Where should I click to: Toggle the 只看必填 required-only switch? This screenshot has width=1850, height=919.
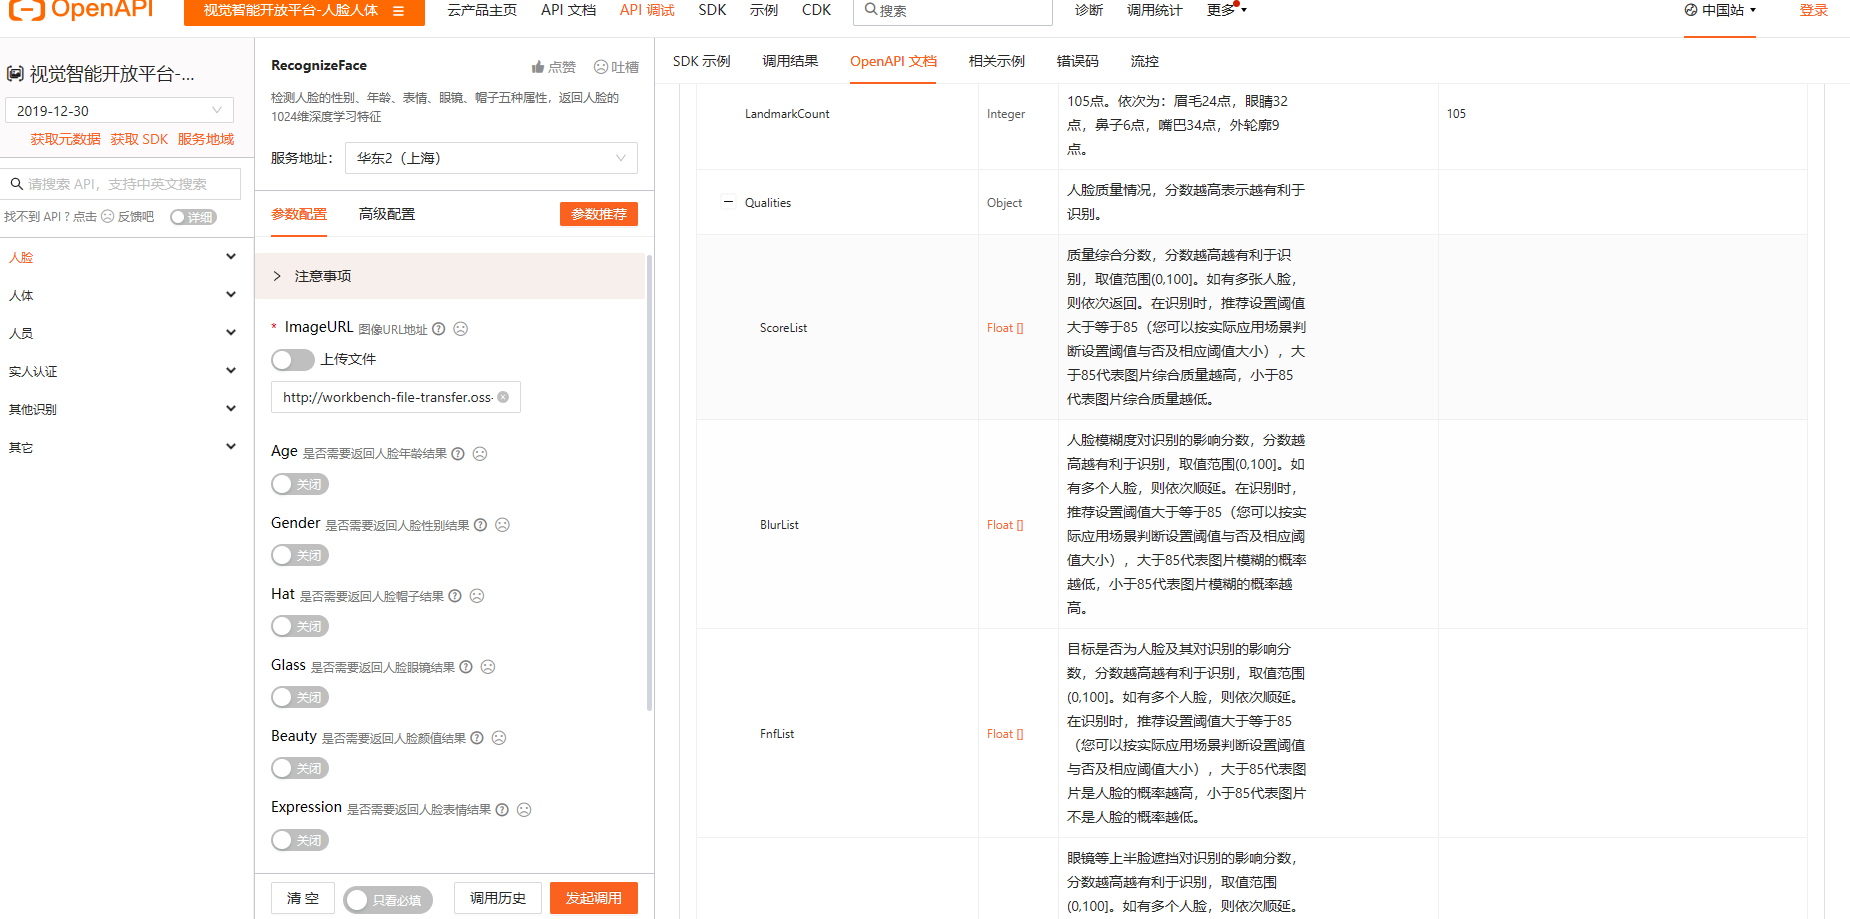(x=388, y=900)
